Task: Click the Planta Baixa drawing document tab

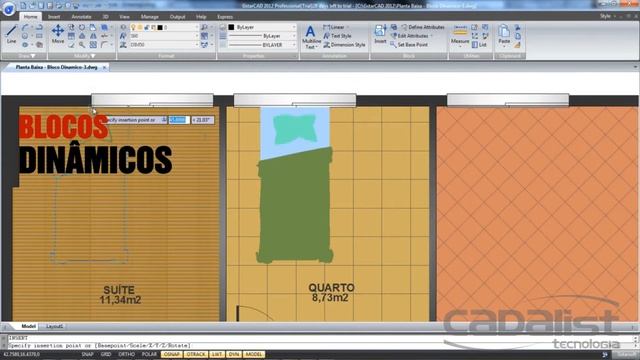Action: [56, 67]
